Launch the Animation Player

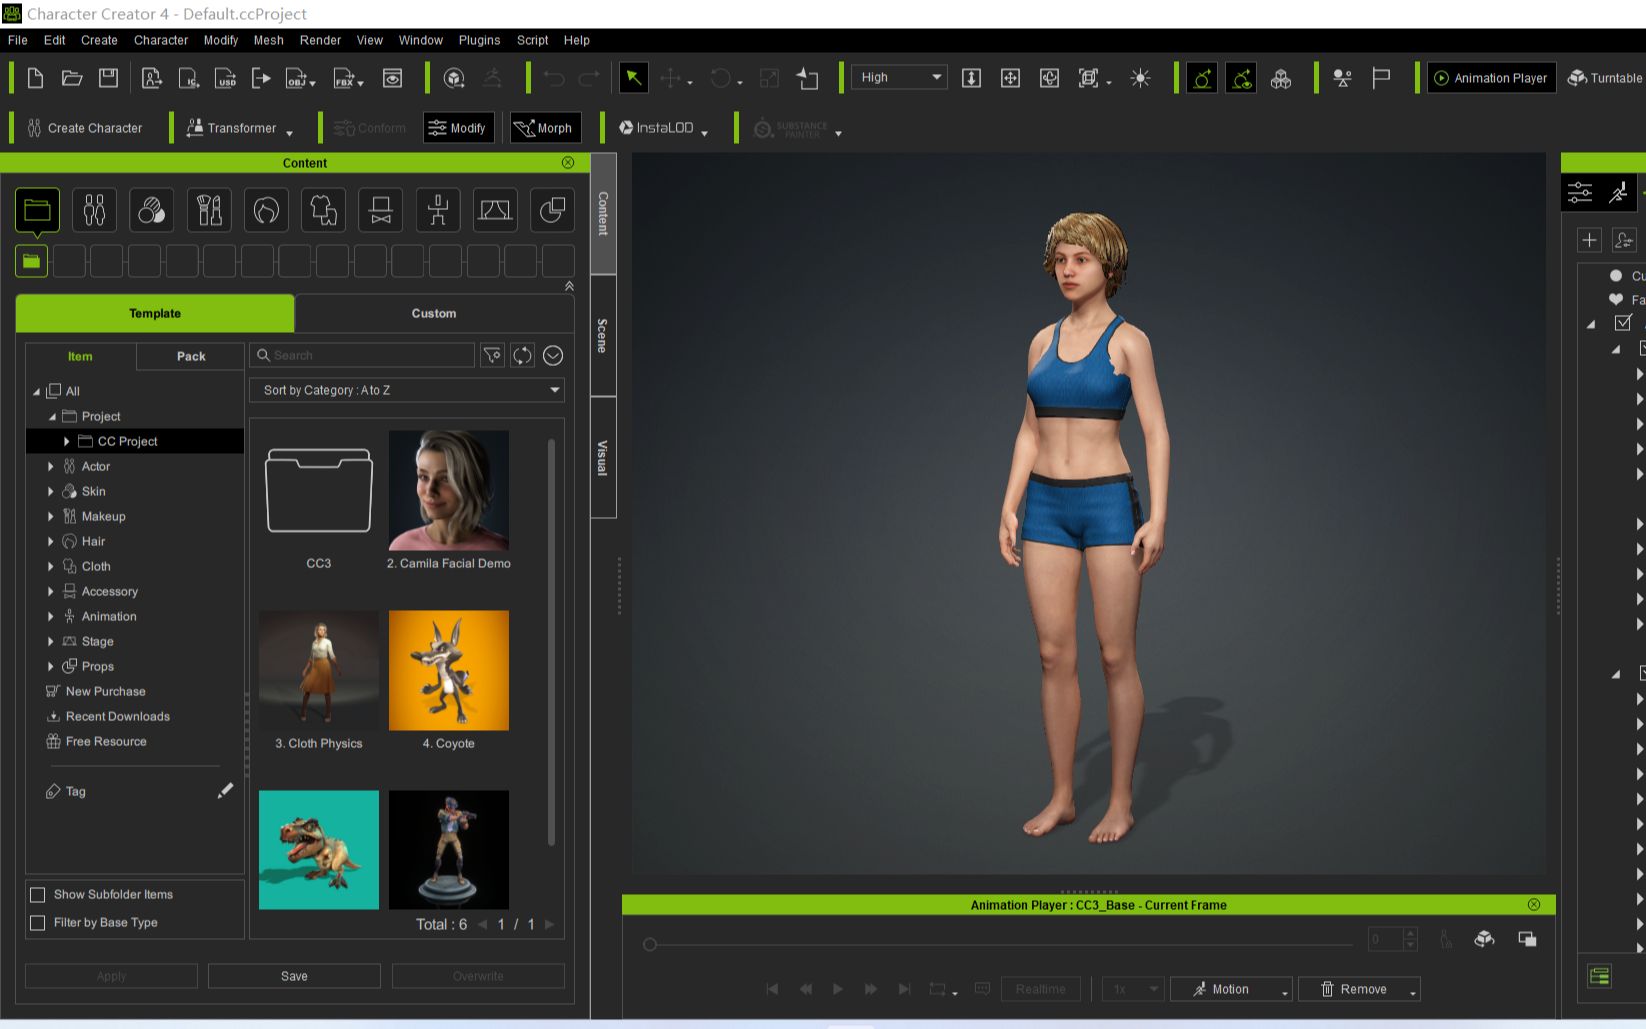(1491, 77)
